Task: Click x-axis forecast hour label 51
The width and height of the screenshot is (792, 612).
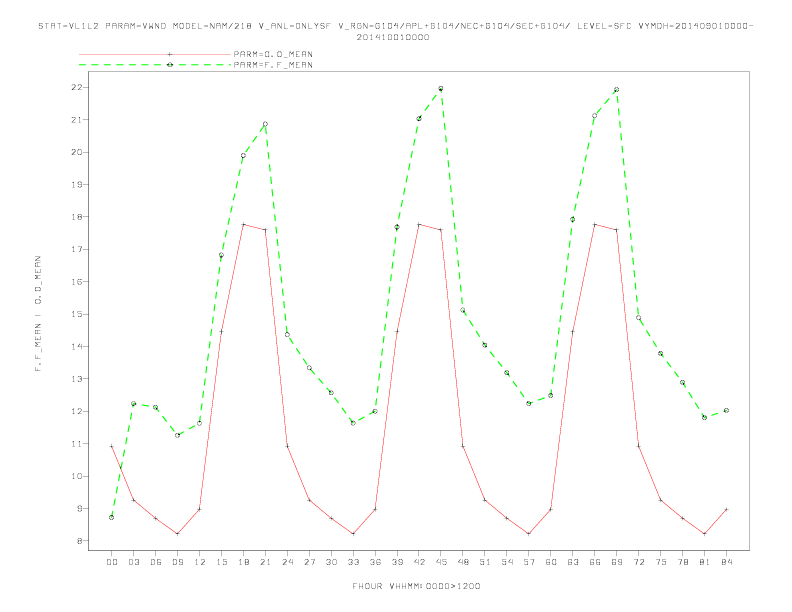Action: point(485,562)
